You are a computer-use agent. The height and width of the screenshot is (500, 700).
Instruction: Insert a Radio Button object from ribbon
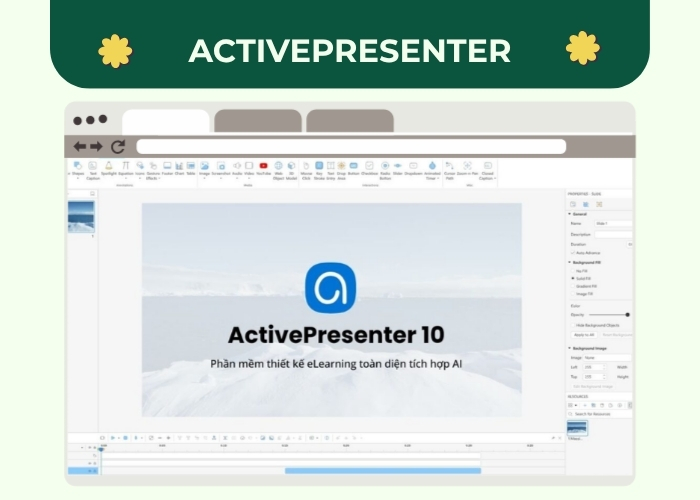pyautogui.click(x=385, y=171)
